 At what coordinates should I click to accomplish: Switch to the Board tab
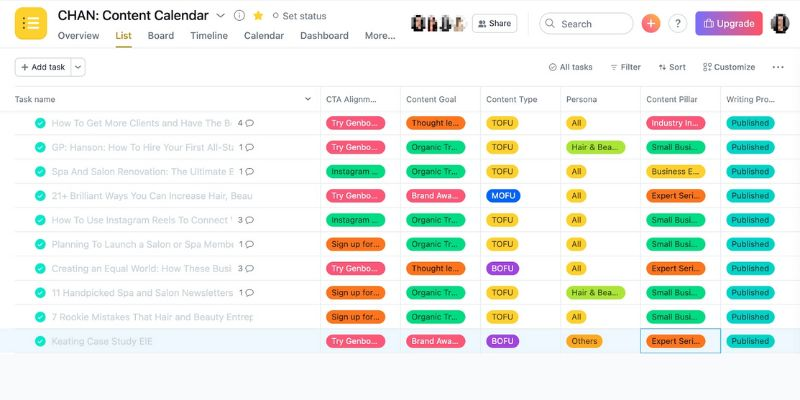click(x=160, y=36)
